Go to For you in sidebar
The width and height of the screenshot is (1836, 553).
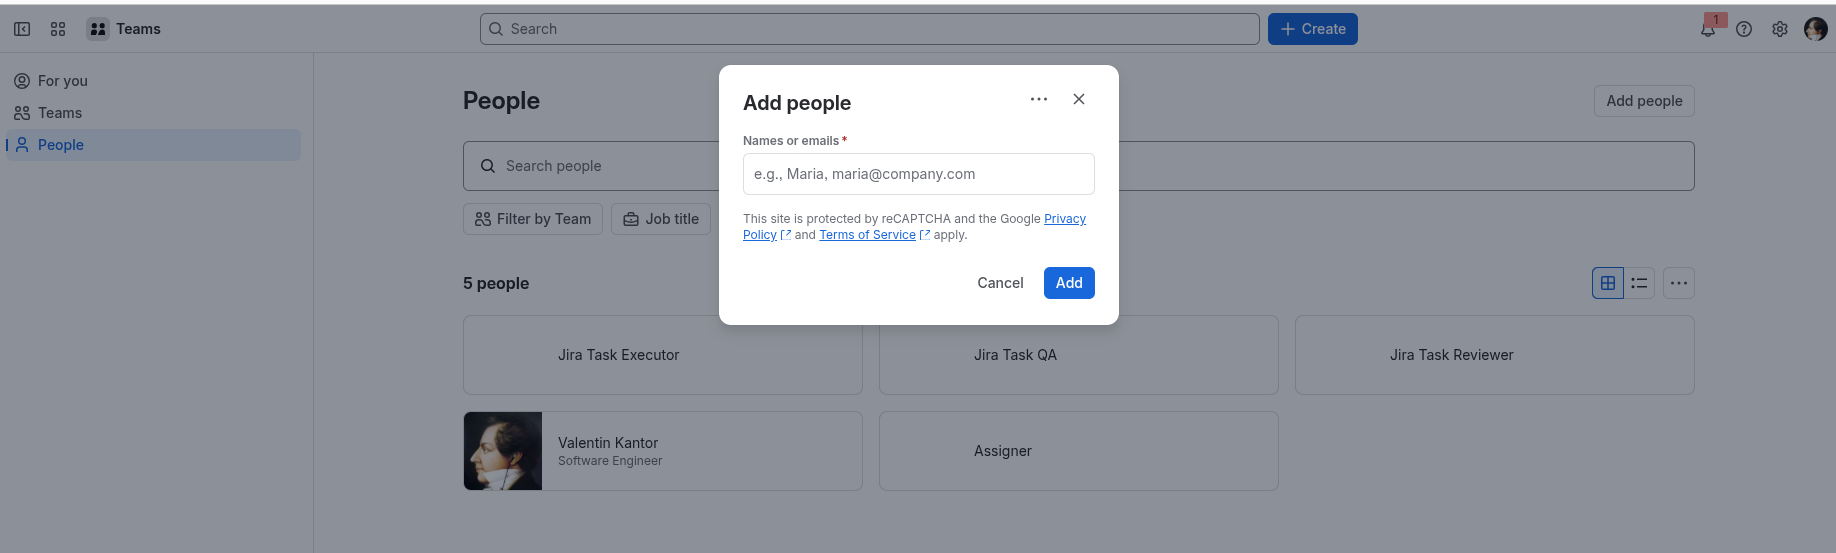tap(153, 81)
